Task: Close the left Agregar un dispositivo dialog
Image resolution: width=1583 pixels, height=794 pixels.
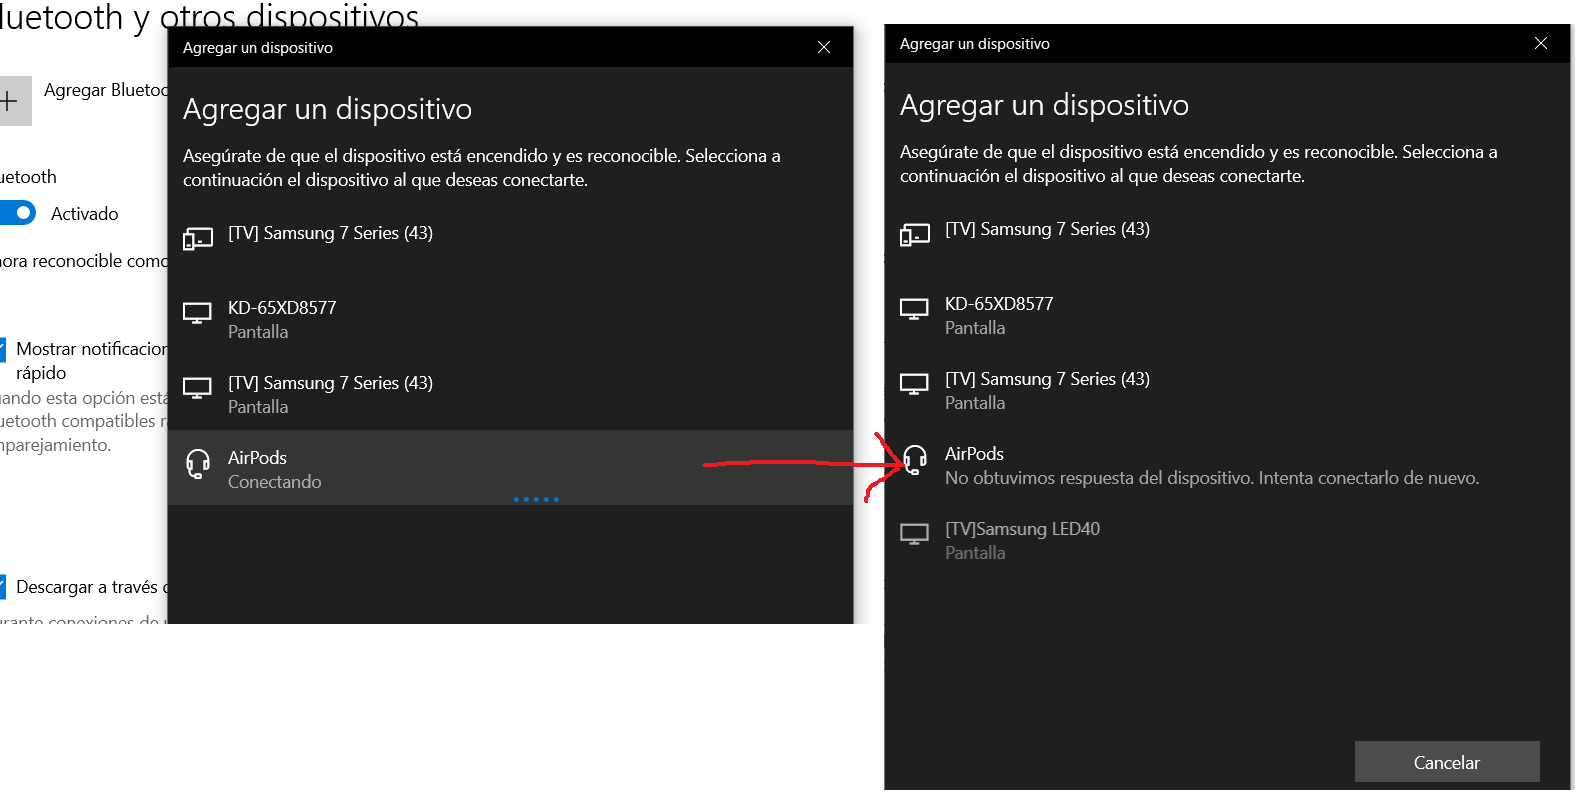Action: click(824, 47)
